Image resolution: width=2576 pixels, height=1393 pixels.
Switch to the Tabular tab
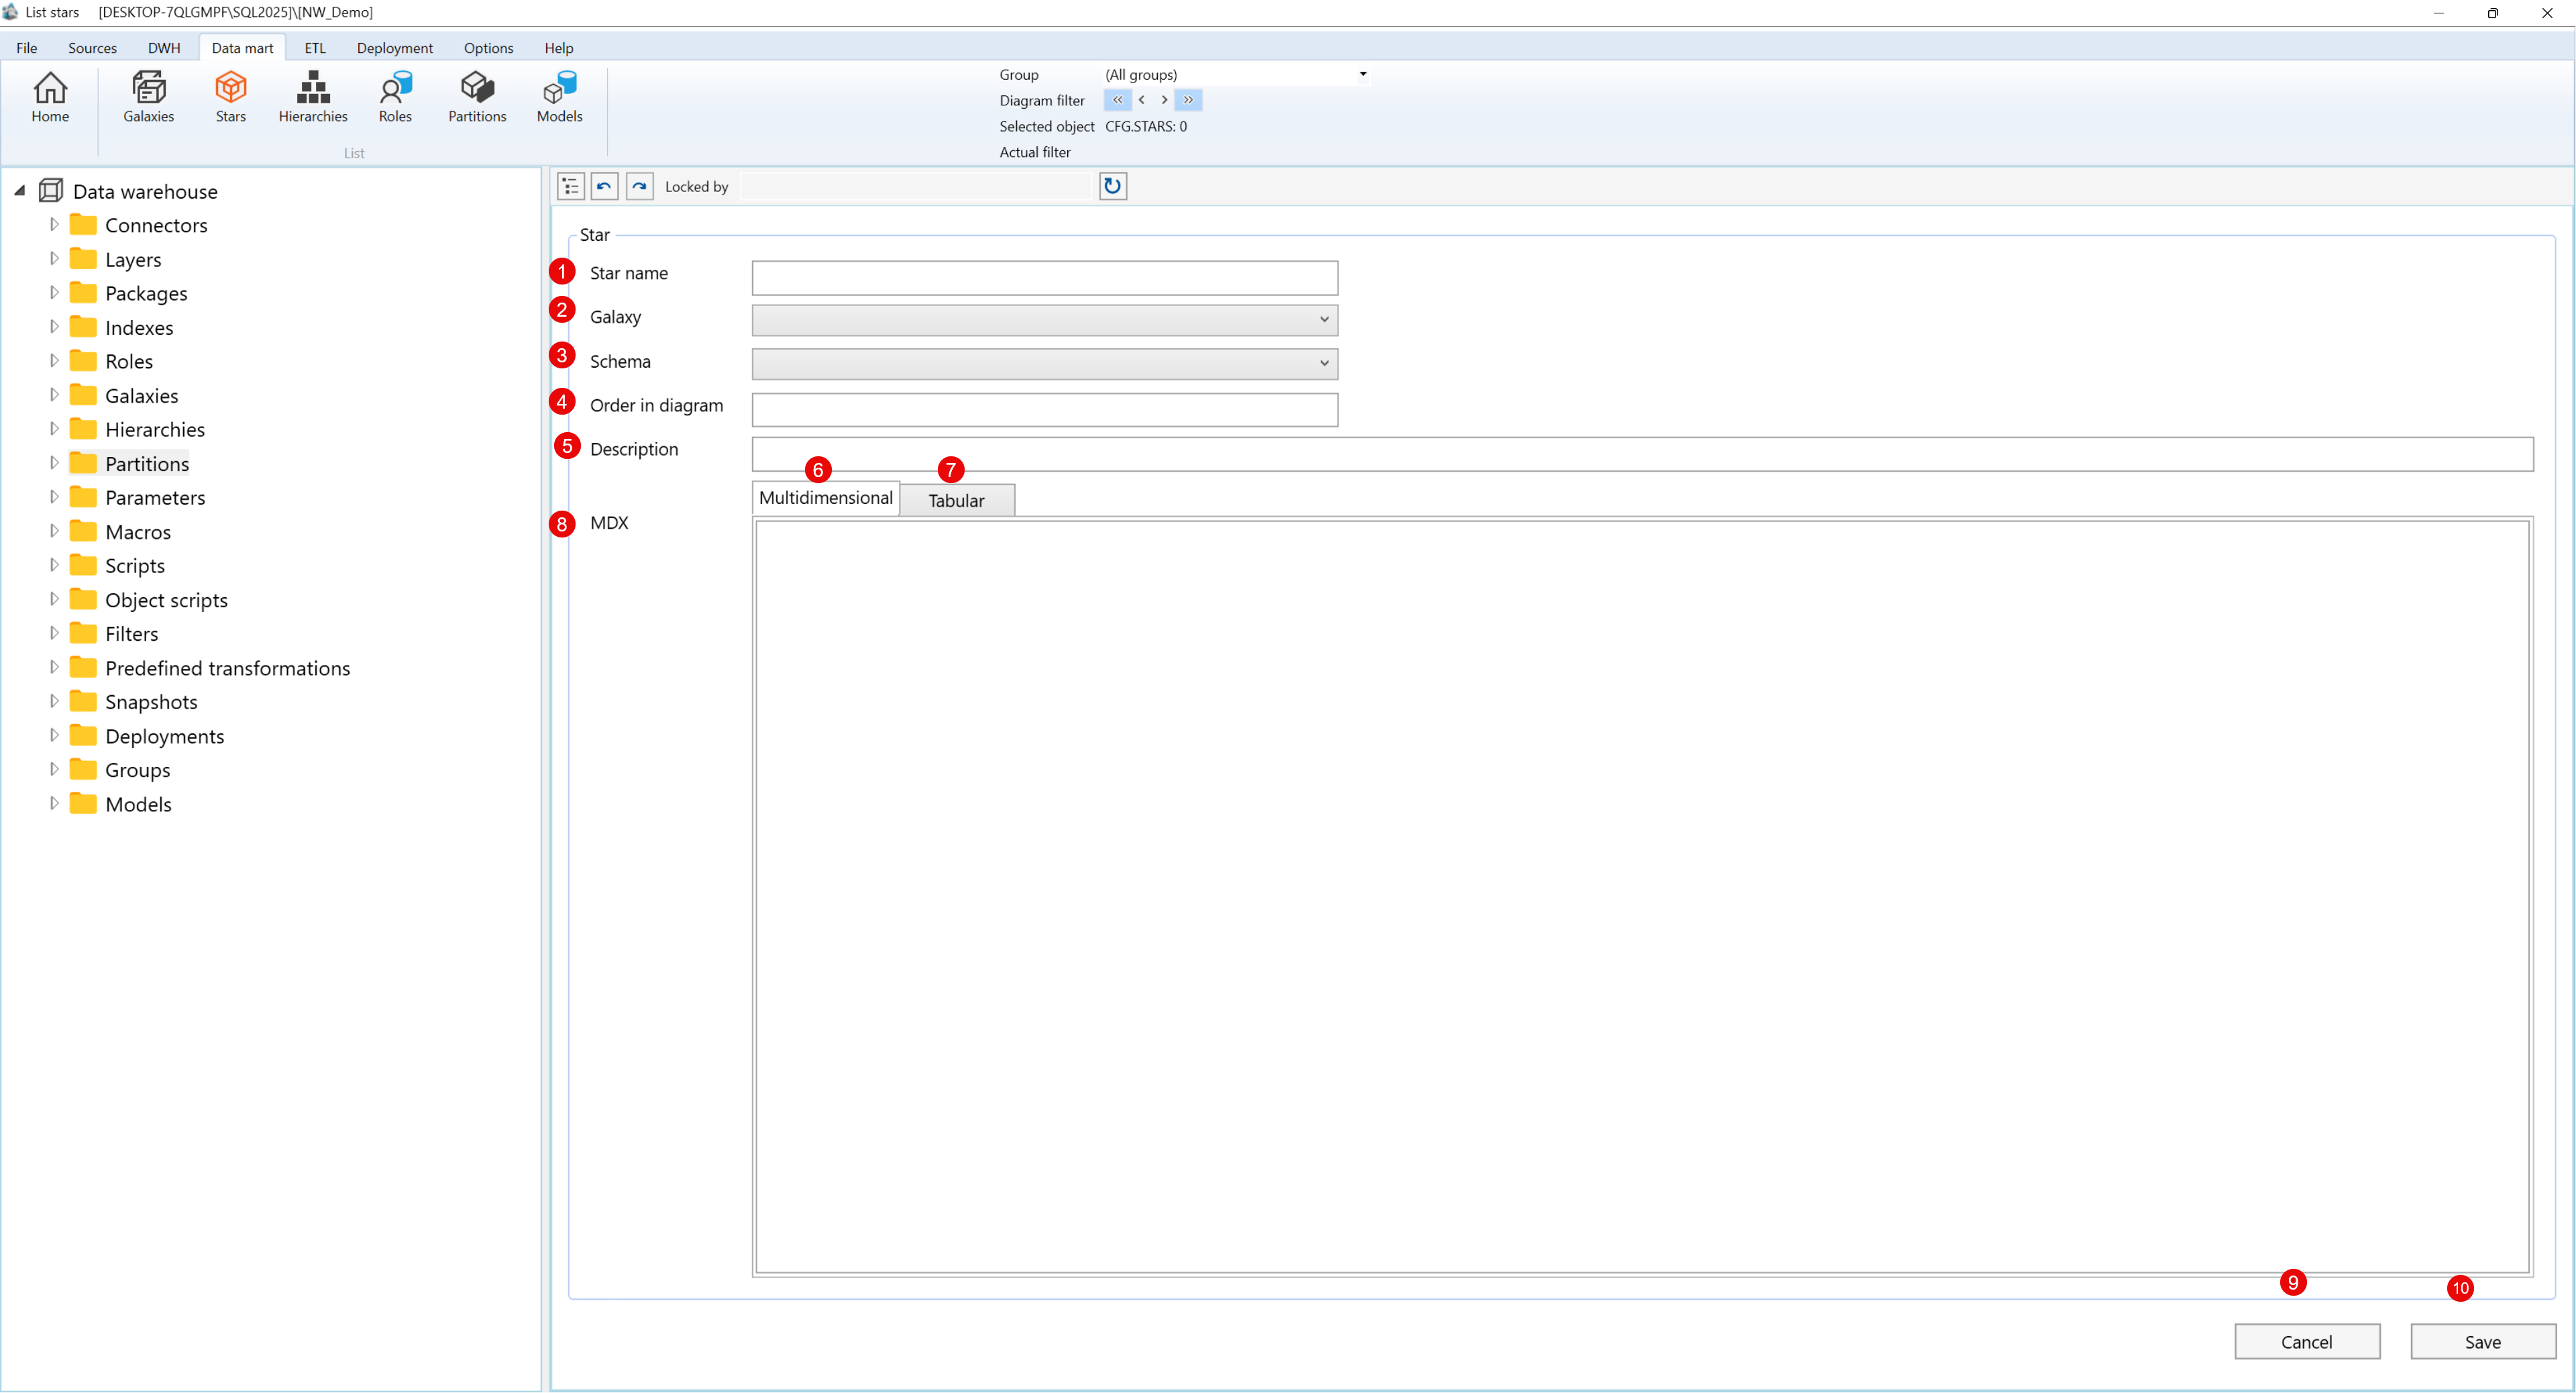(x=956, y=501)
